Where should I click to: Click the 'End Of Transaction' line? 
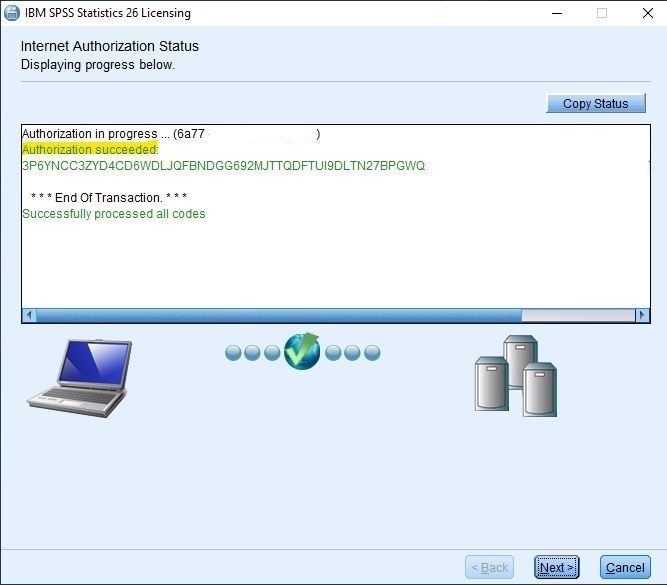[109, 197]
